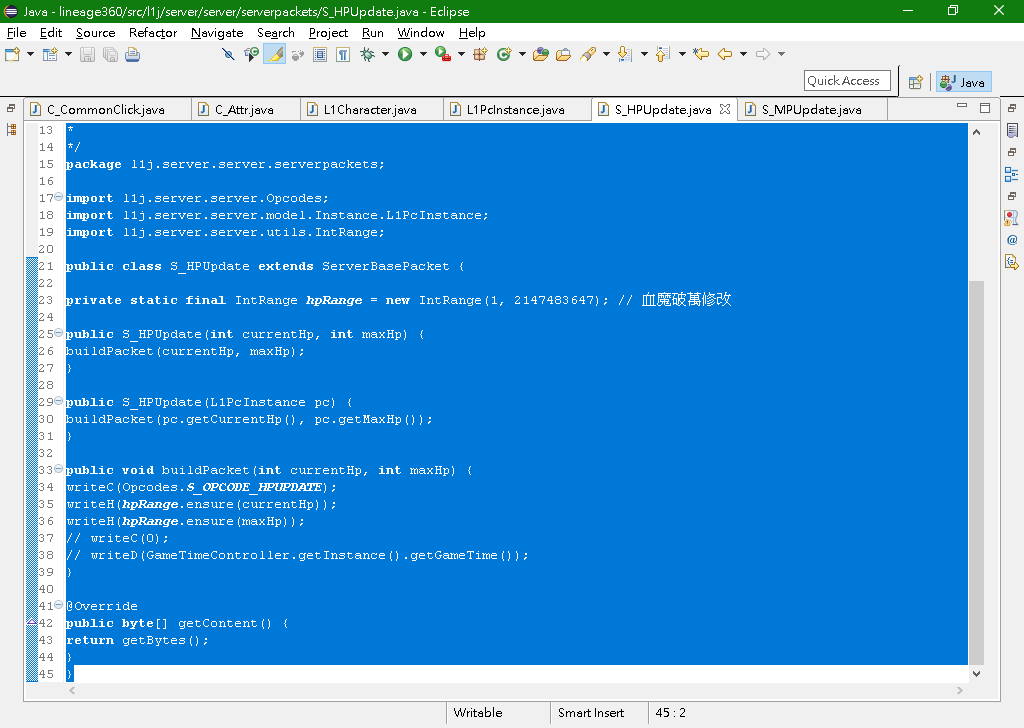Click the New Java Package icon
The image size is (1024, 728).
click(480, 54)
